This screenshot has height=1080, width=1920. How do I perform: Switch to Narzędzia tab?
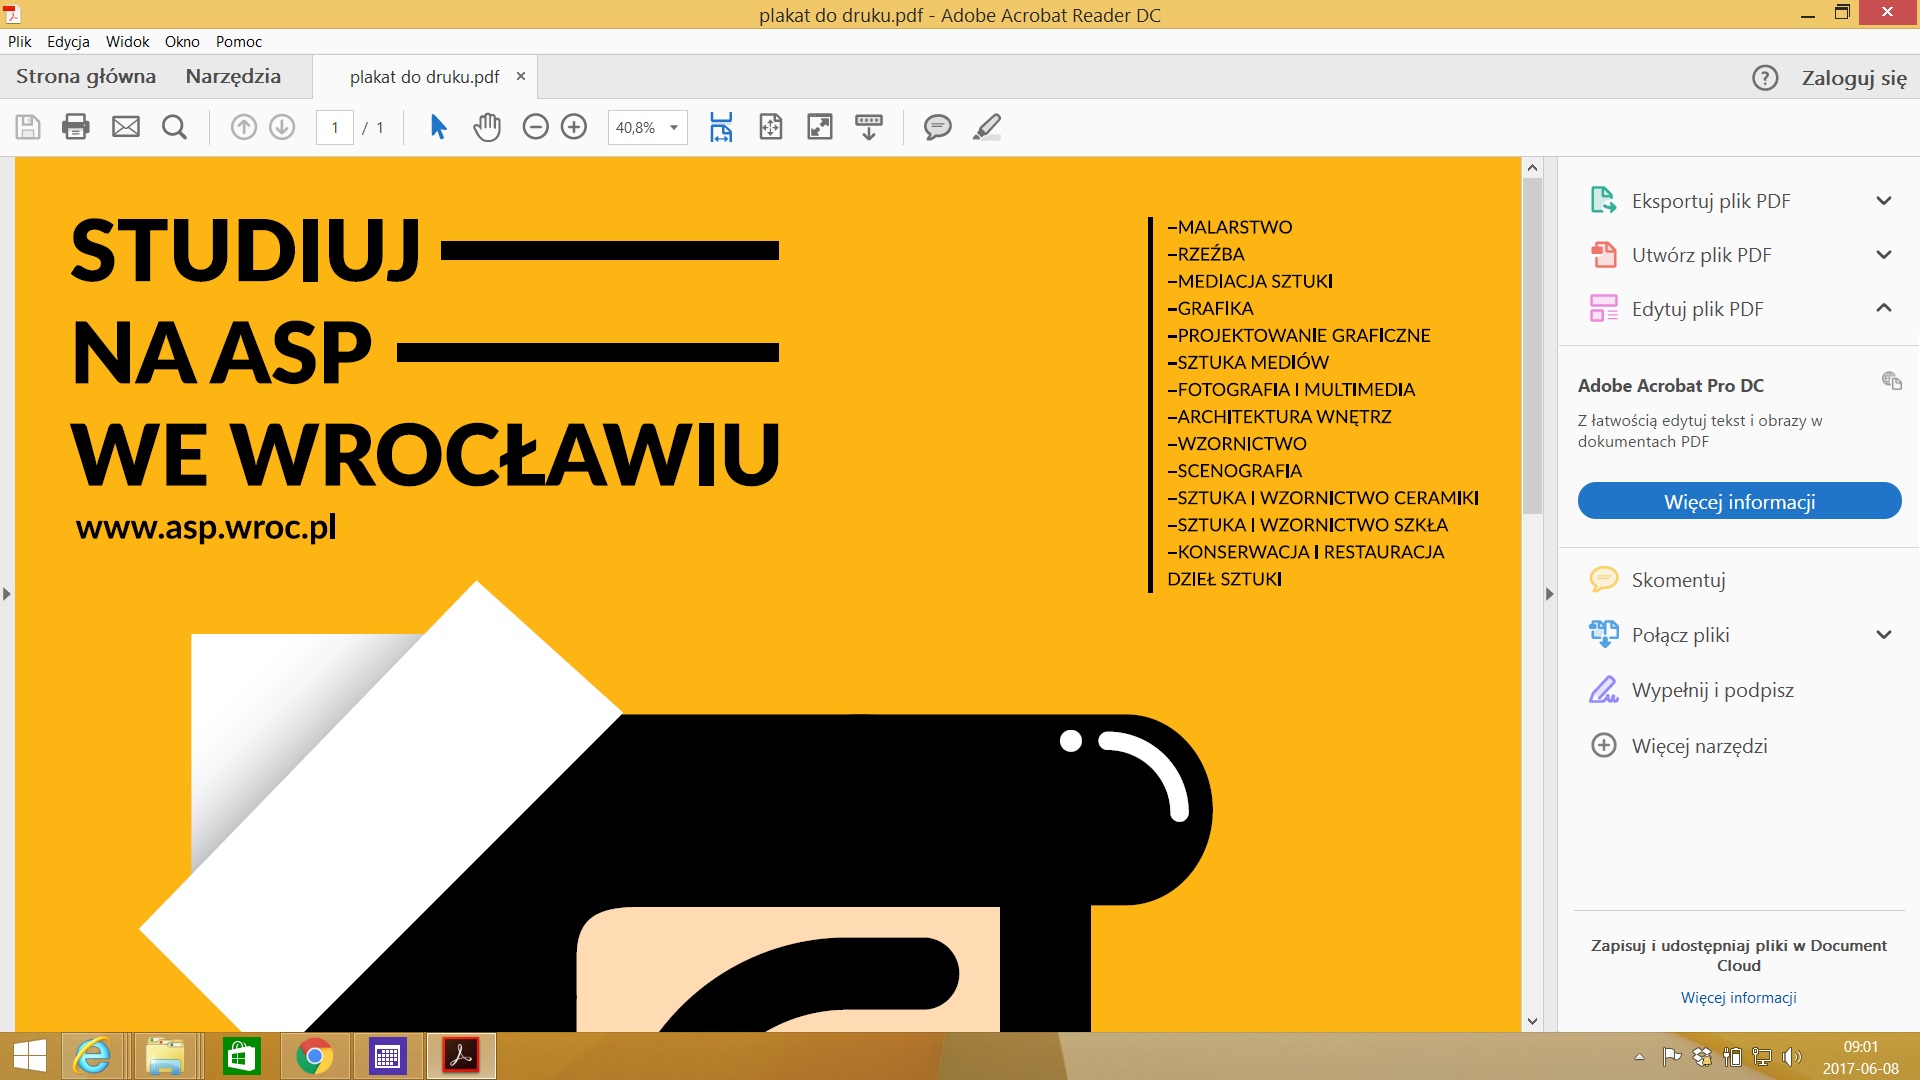(233, 77)
